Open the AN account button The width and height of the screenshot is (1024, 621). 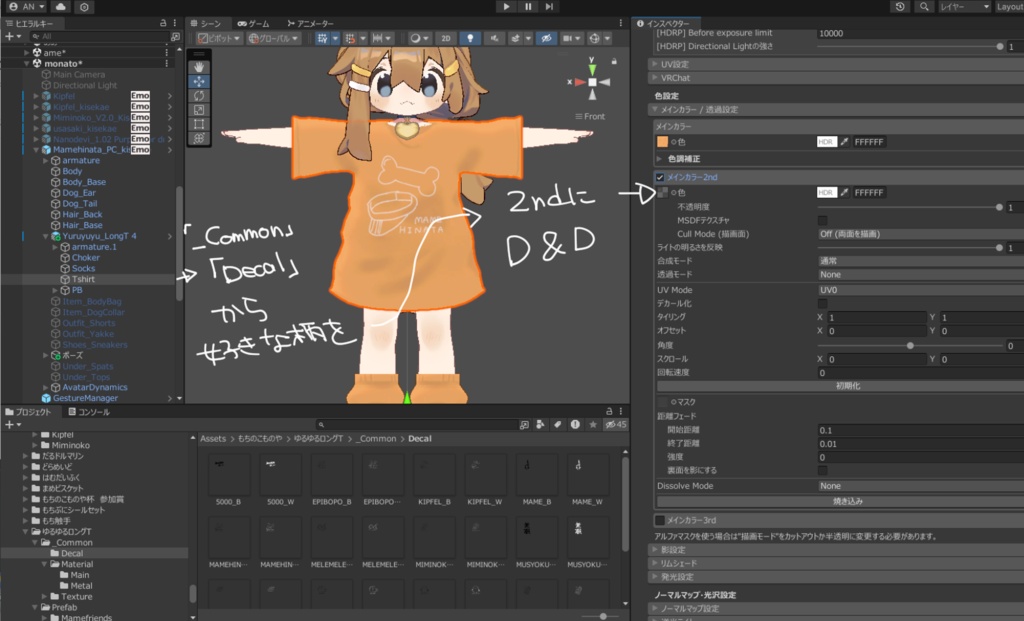(x=27, y=7)
